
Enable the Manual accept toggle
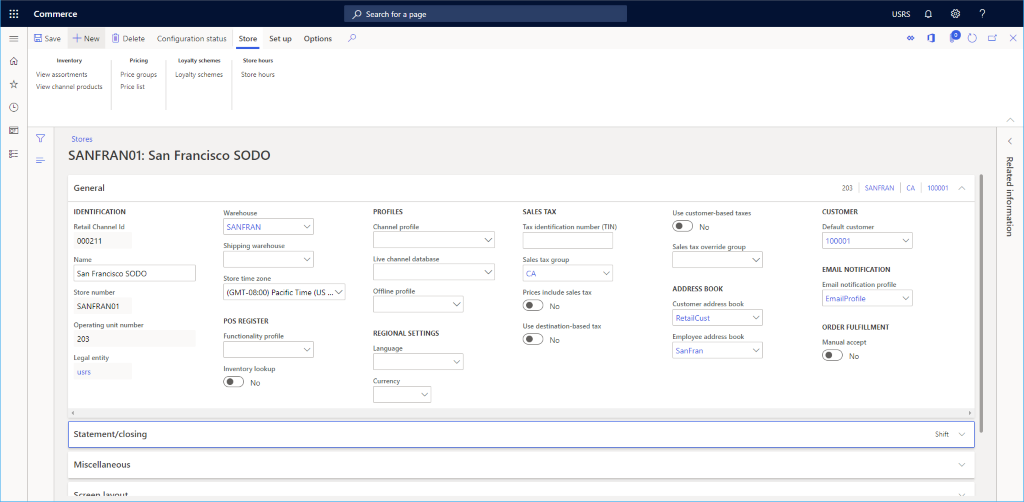[833, 355]
